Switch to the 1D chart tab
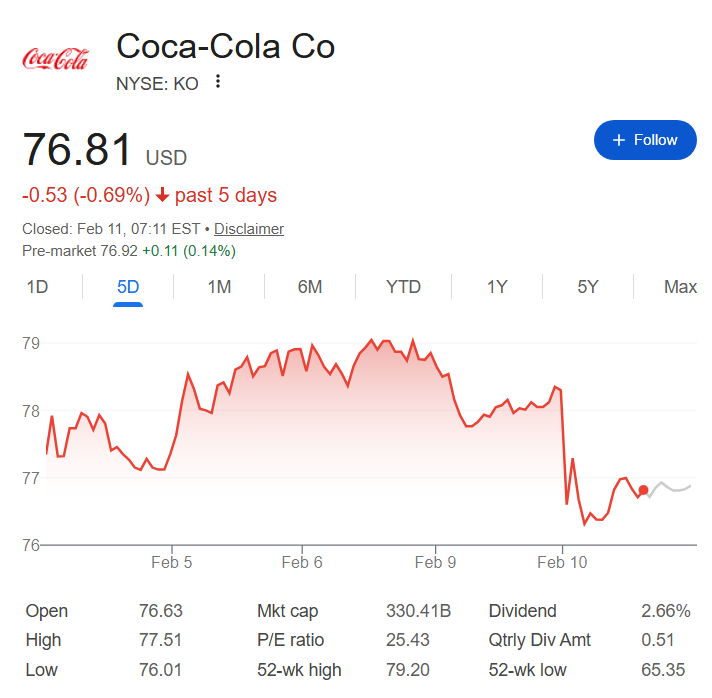This screenshot has width=712, height=698. (37, 287)
